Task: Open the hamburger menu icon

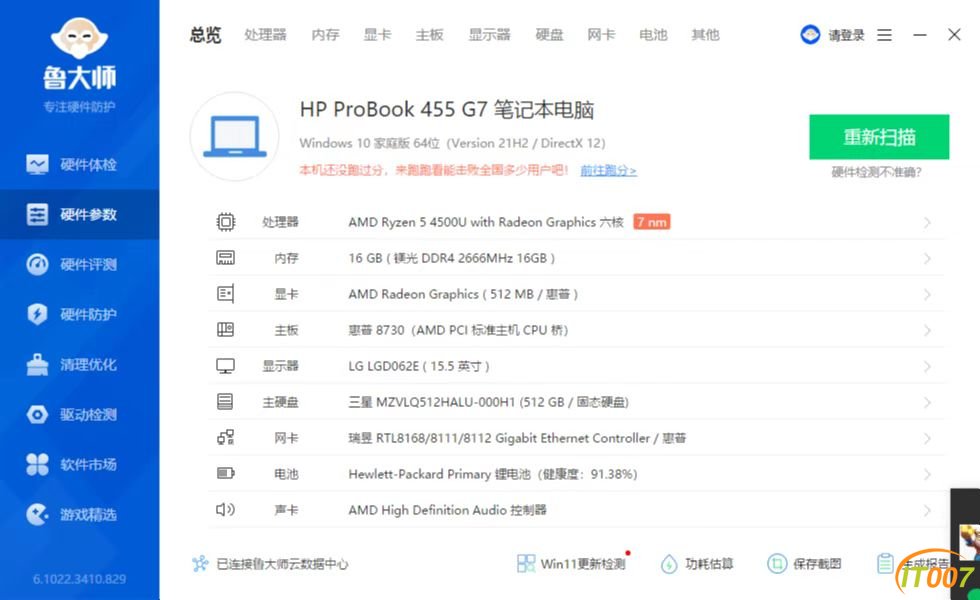Action: pyautogui.click(x=884, y=35)
